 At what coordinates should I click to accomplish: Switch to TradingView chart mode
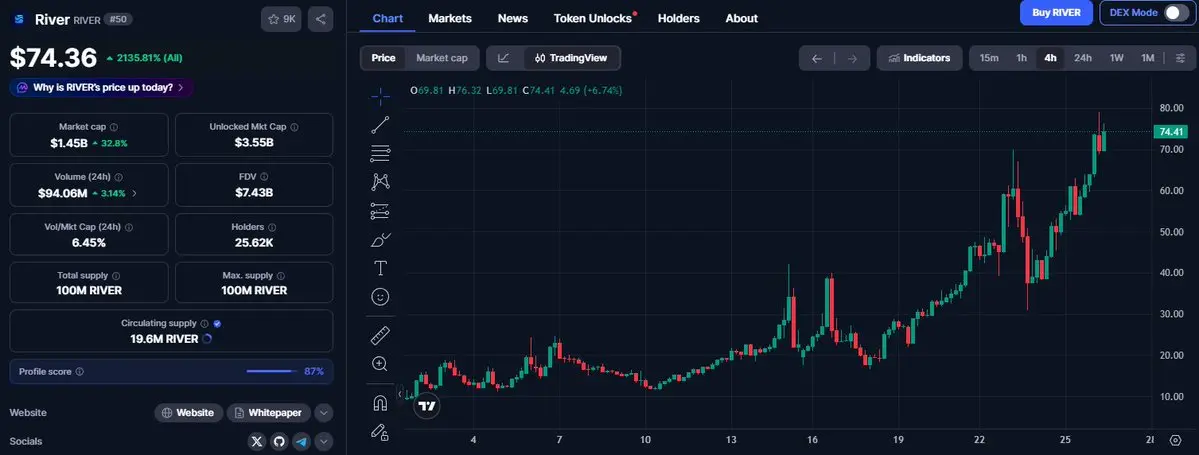[571, 58]
